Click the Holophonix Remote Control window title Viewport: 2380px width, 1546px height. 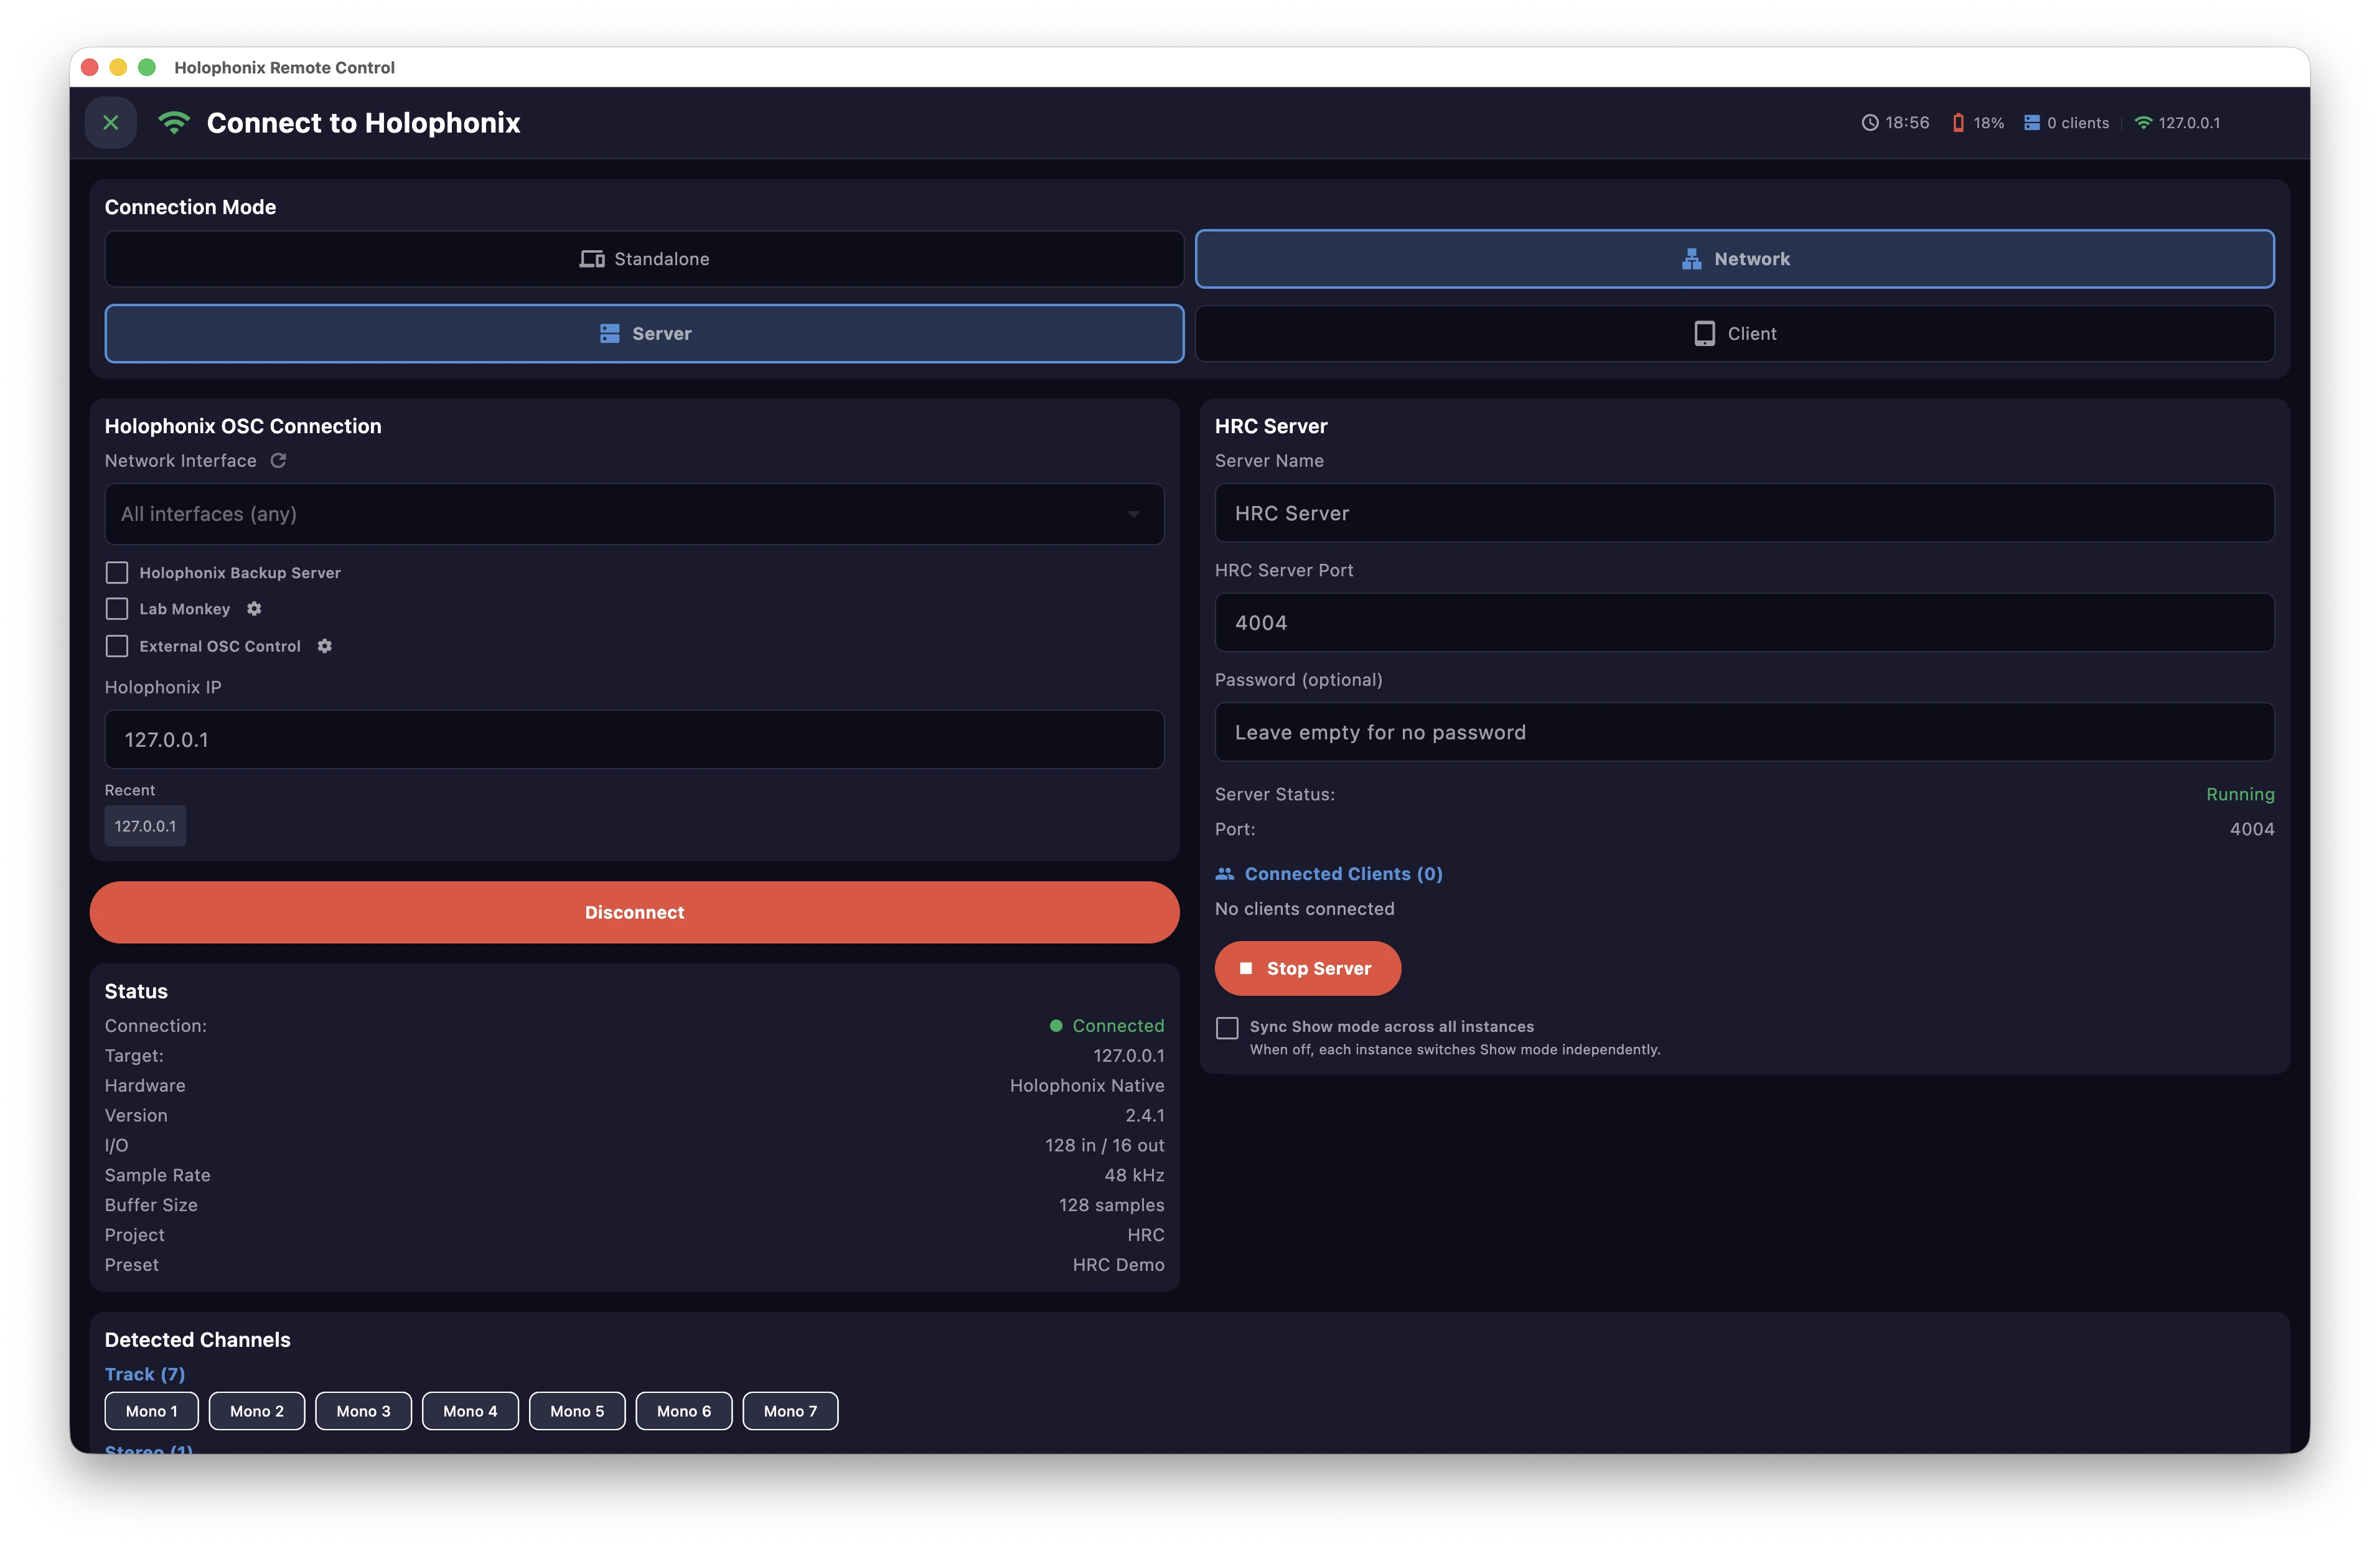pyautogui.click(x=284, y=67)
